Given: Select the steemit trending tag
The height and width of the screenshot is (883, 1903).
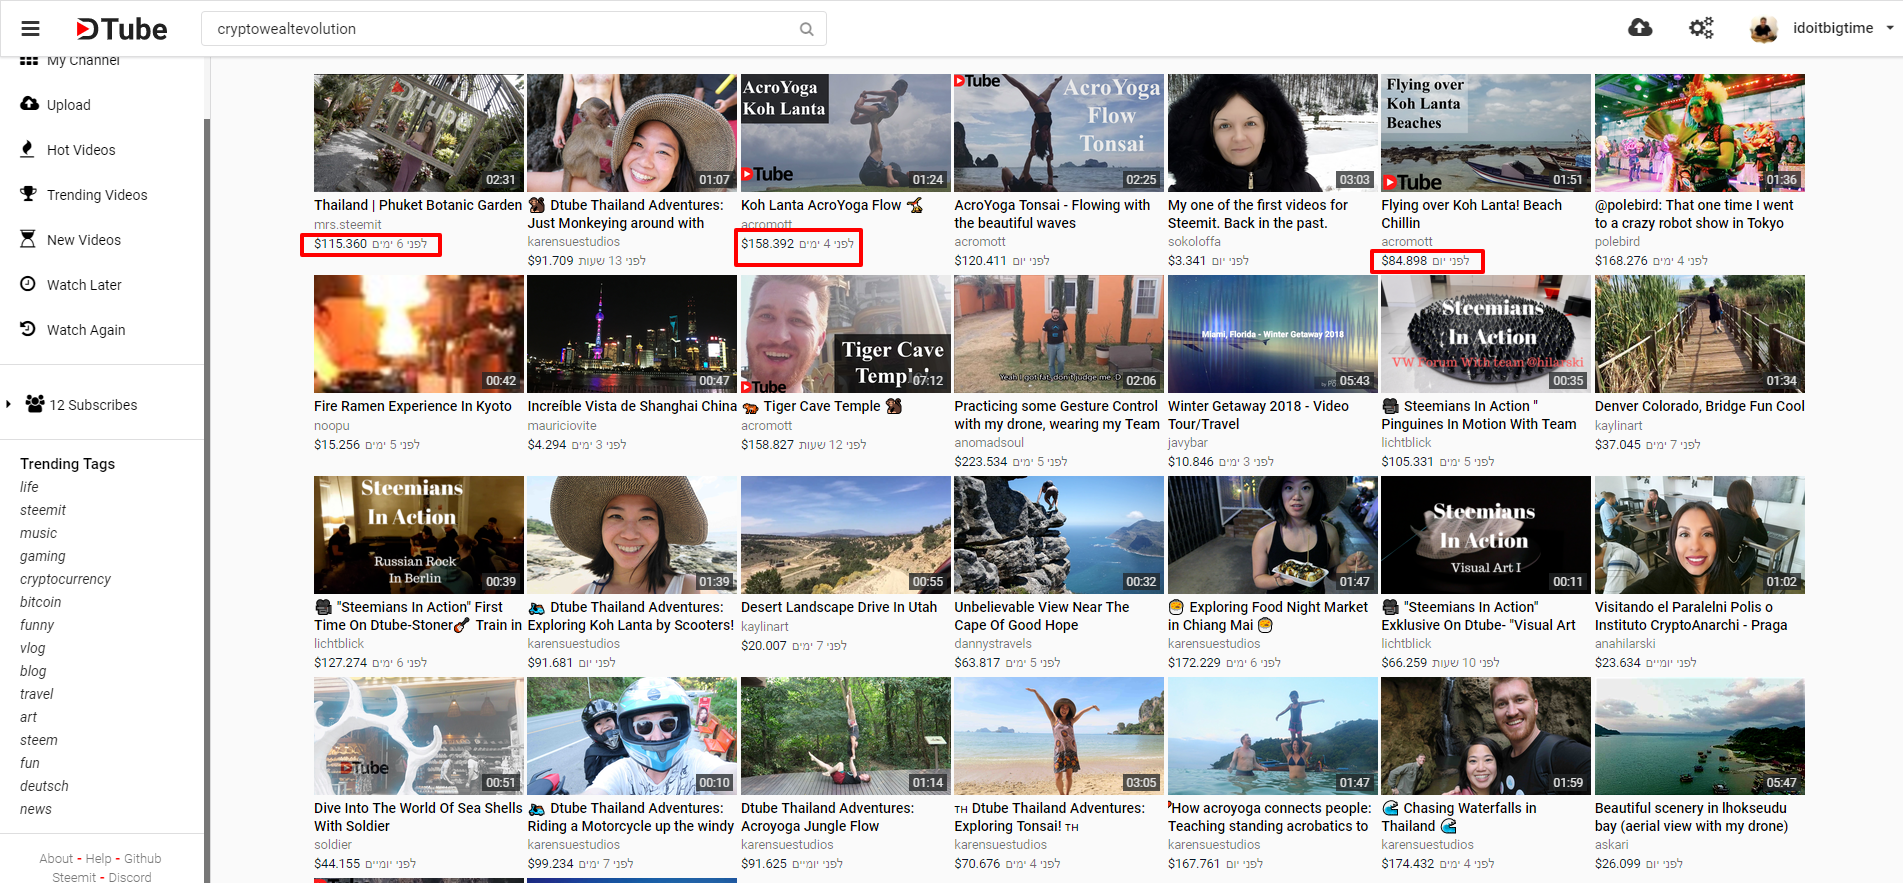Looking at the screenshot, I should click(x=43, y=510).
